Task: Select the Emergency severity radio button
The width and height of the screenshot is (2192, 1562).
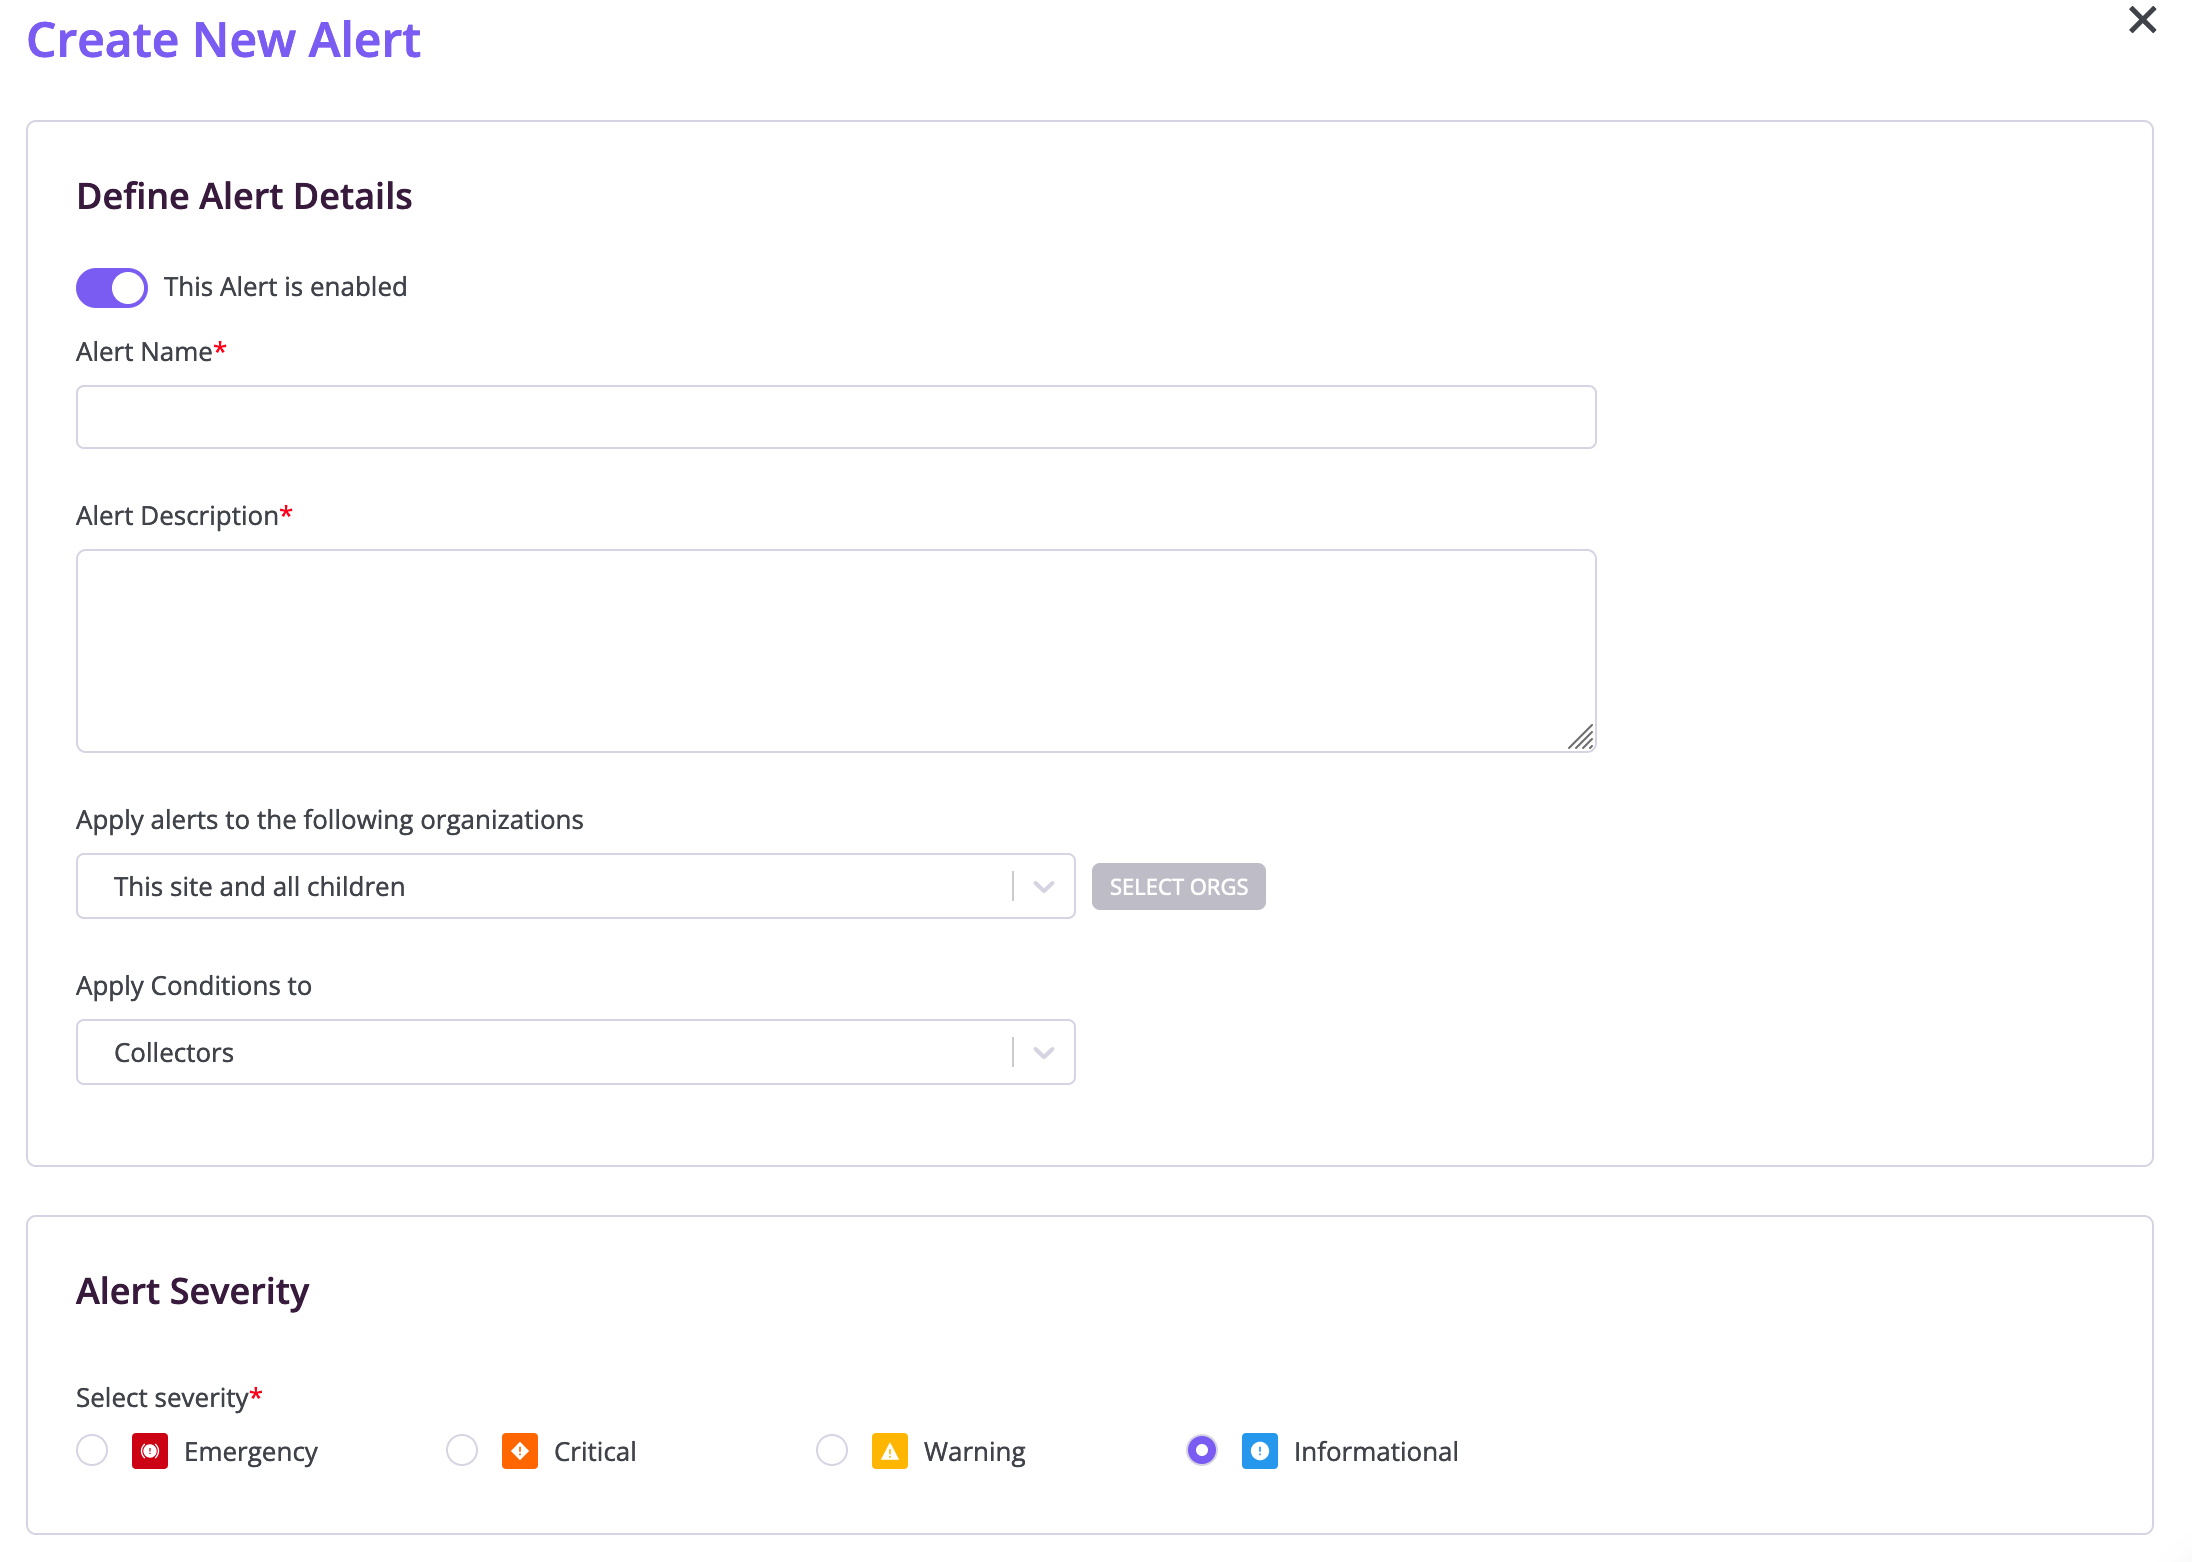Action: pos(92,1450)
